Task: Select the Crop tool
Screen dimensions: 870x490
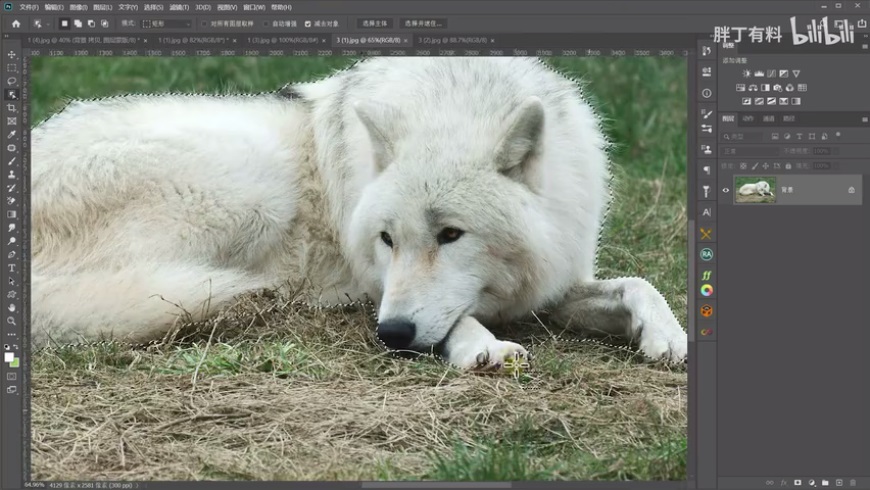Action: [x=12, y=108]
